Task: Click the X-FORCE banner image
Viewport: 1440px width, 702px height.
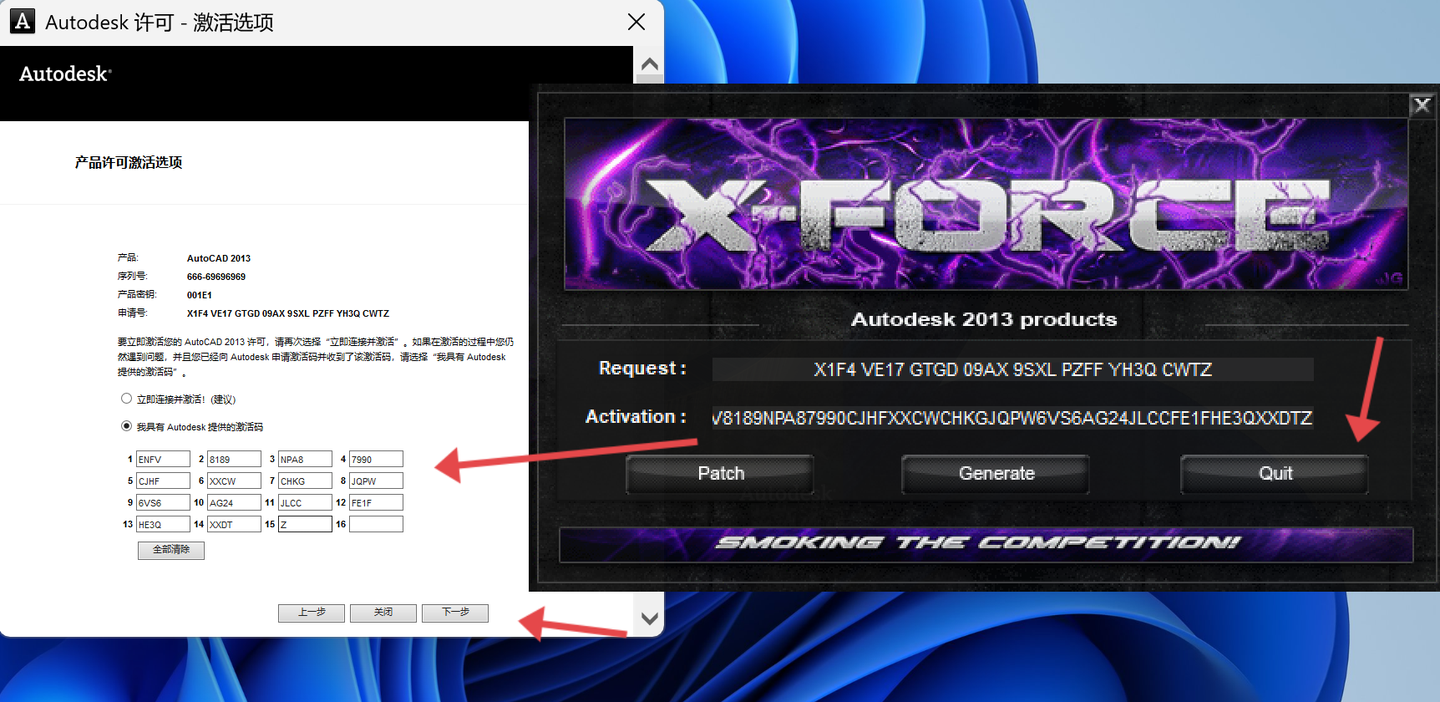Action: point(988,204)
